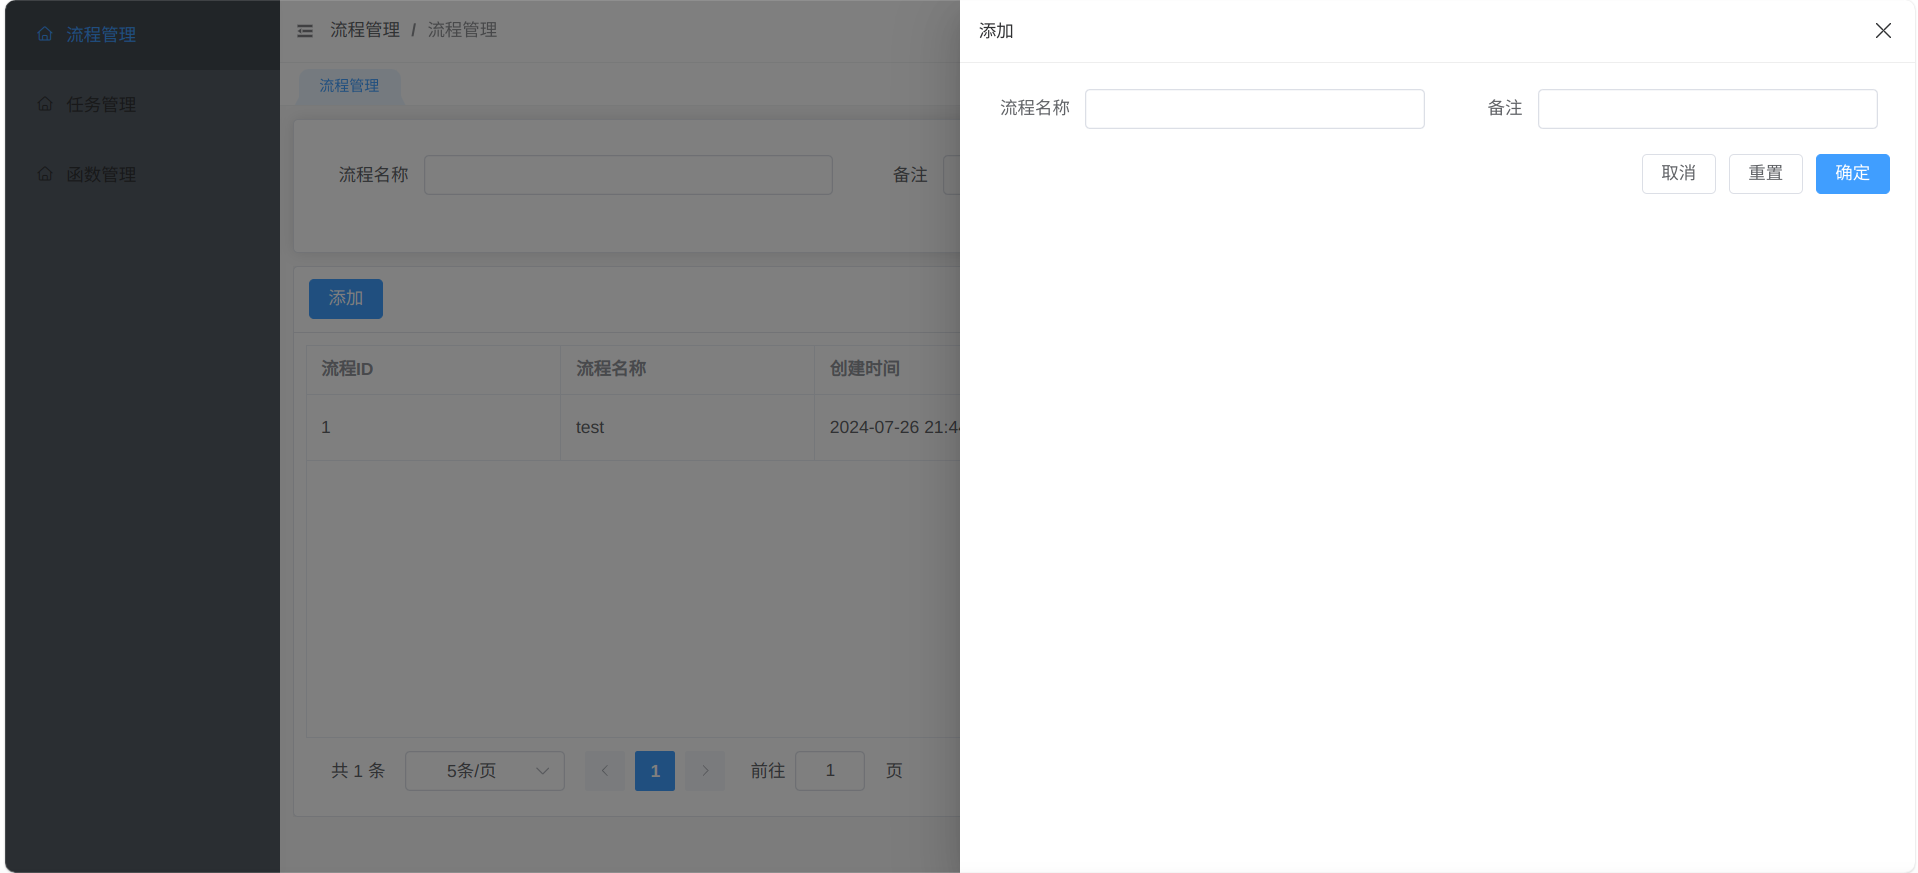Click the home icon beside 函数管理

[45, 174]
